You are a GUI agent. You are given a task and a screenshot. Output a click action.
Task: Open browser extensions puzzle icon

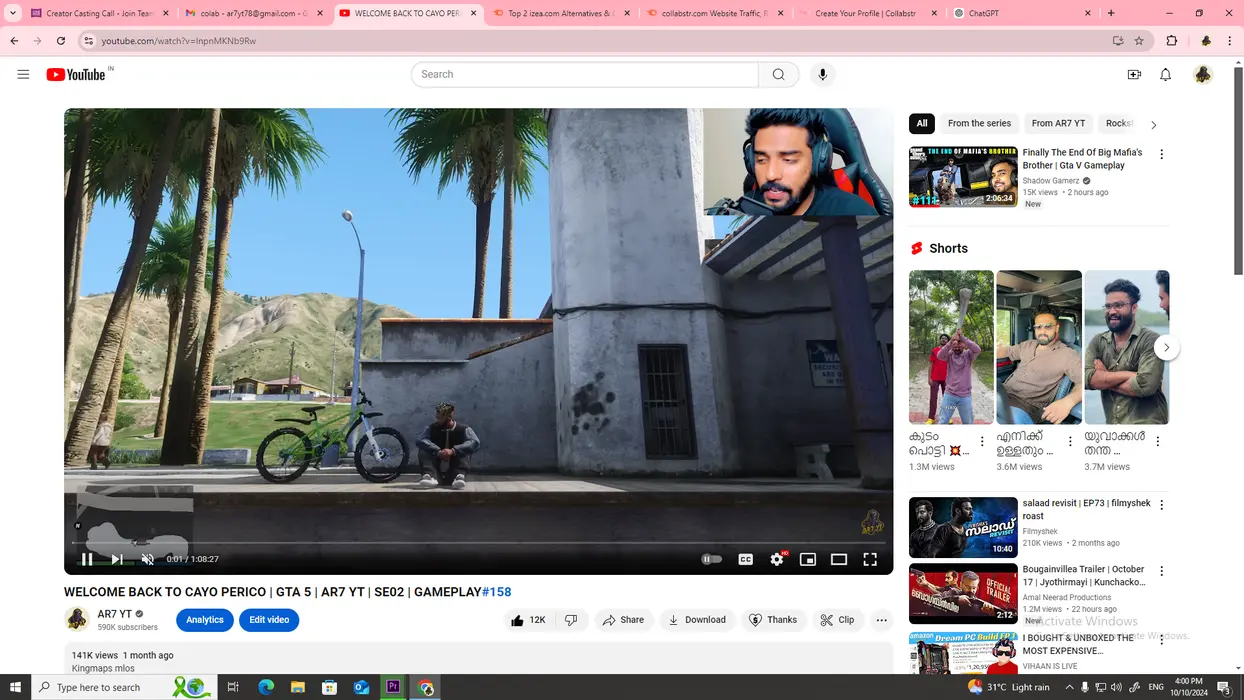(1172, 41)
